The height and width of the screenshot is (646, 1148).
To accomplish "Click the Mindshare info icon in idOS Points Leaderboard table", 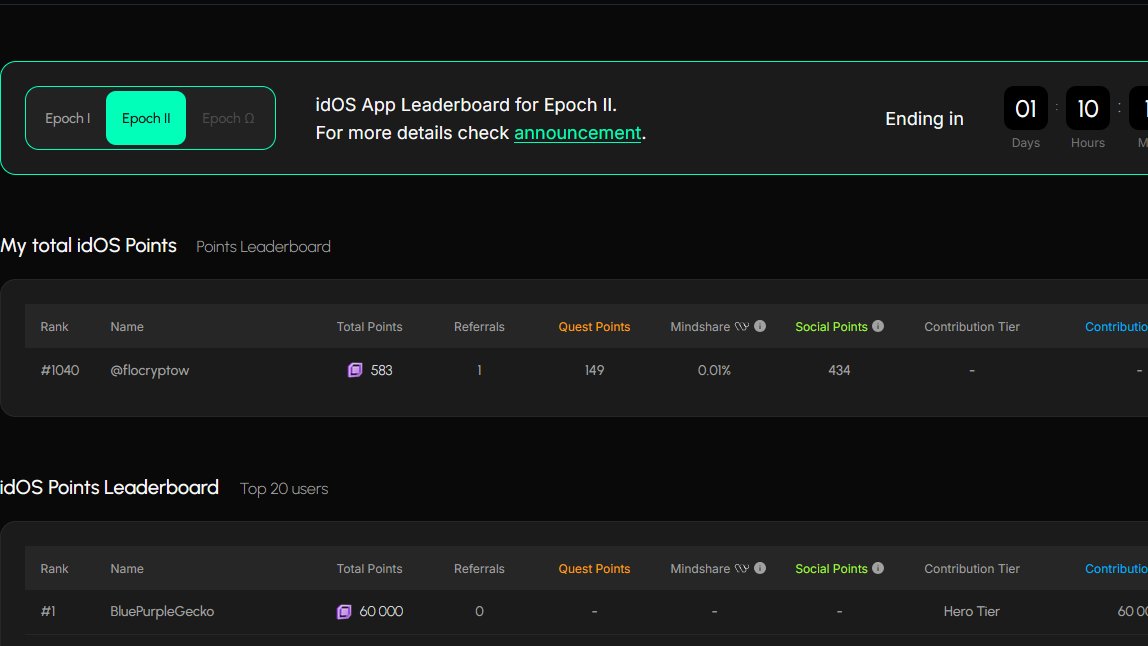I will pos(760,568).
